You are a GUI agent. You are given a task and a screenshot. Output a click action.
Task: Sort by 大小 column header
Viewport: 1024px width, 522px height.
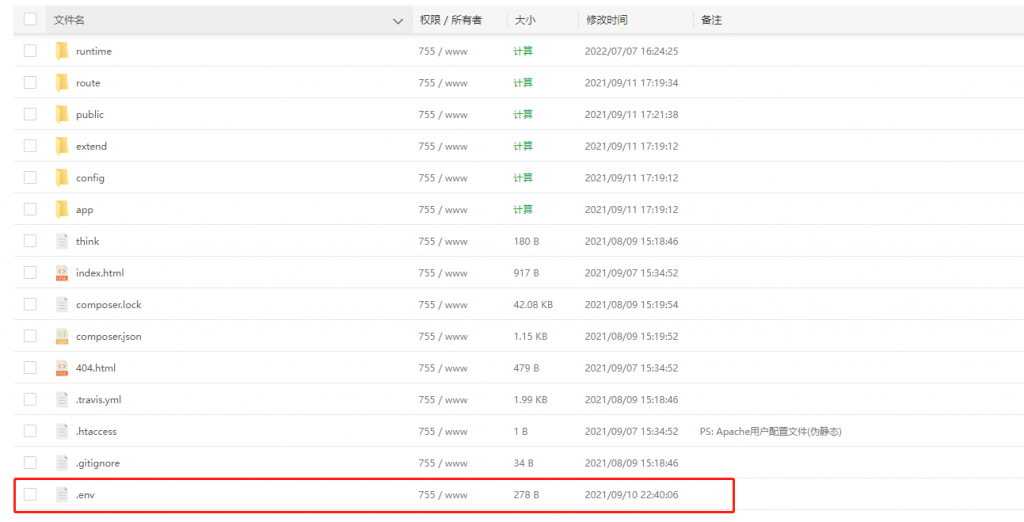(x=524, y=20)
